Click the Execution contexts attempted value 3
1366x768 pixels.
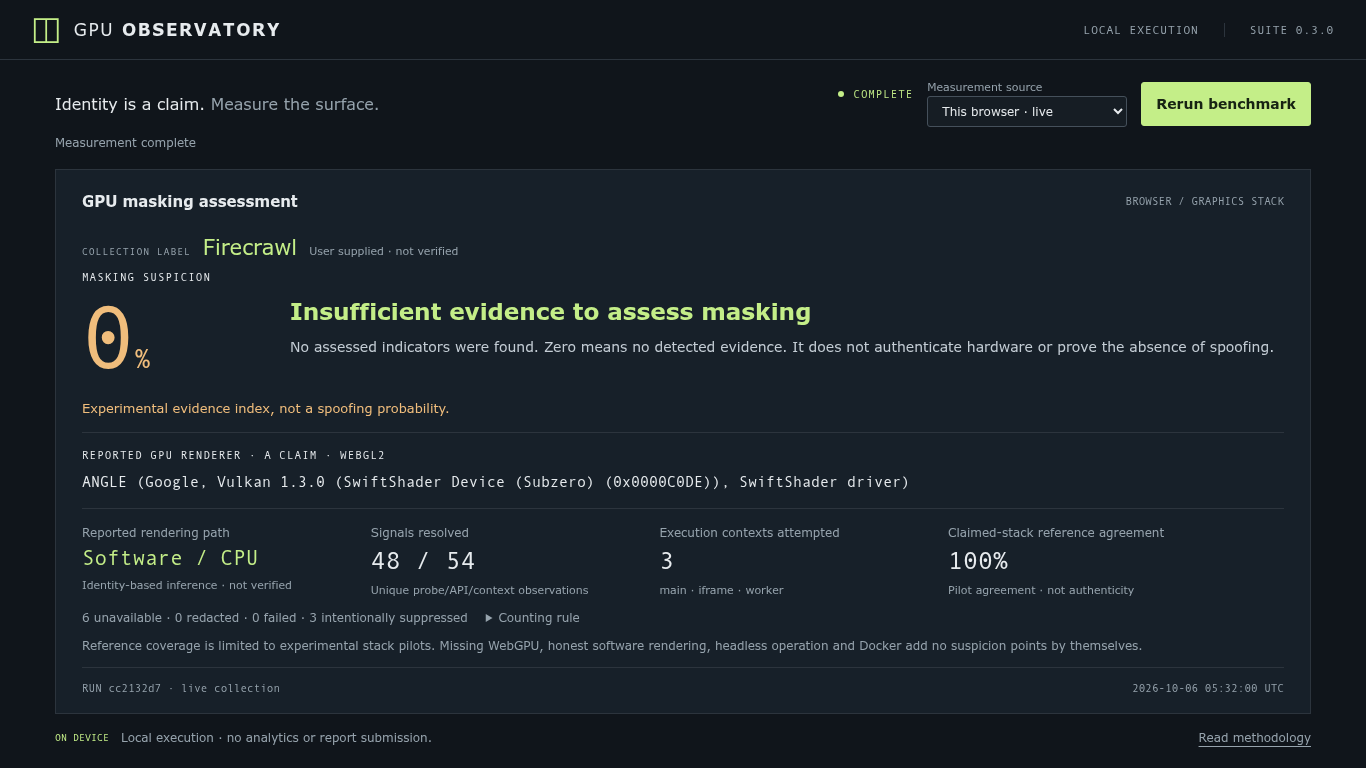coord(666,561)
